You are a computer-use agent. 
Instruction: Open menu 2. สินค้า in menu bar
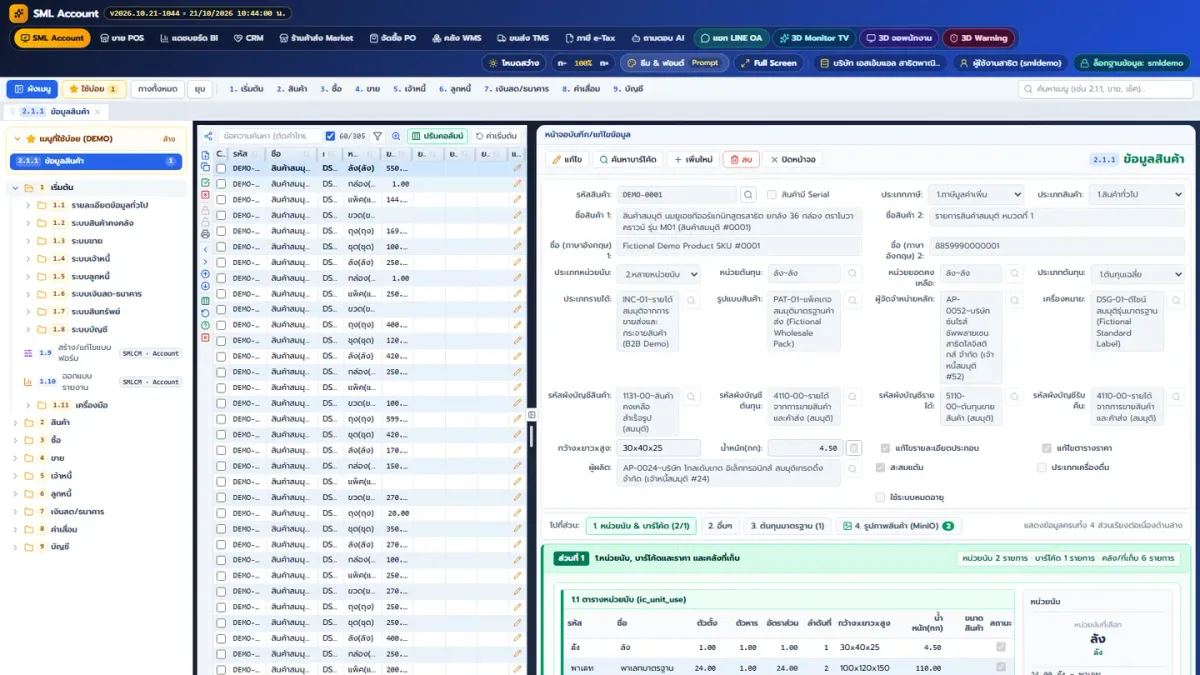pos(292,89)
